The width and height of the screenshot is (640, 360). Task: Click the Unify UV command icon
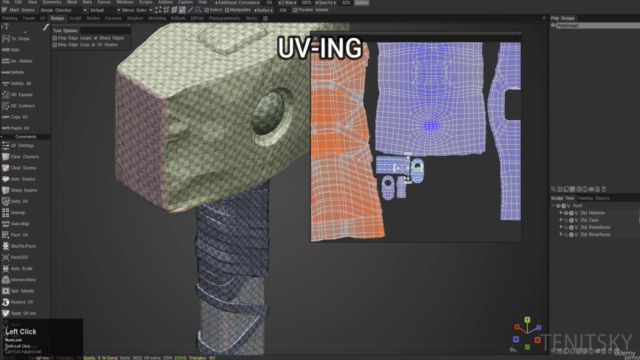click(x=5, y=201)
